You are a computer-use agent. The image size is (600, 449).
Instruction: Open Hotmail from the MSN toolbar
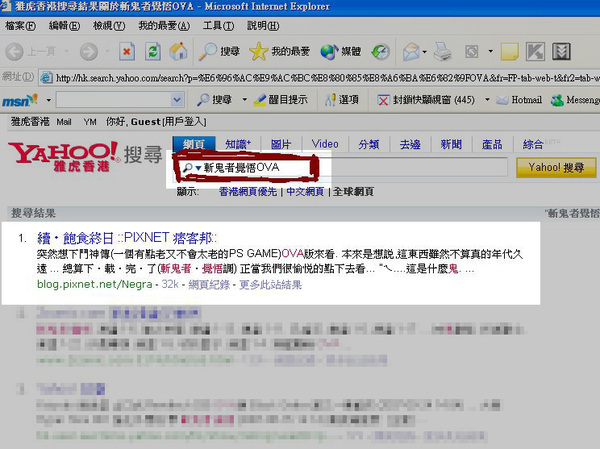click(519, 100)
